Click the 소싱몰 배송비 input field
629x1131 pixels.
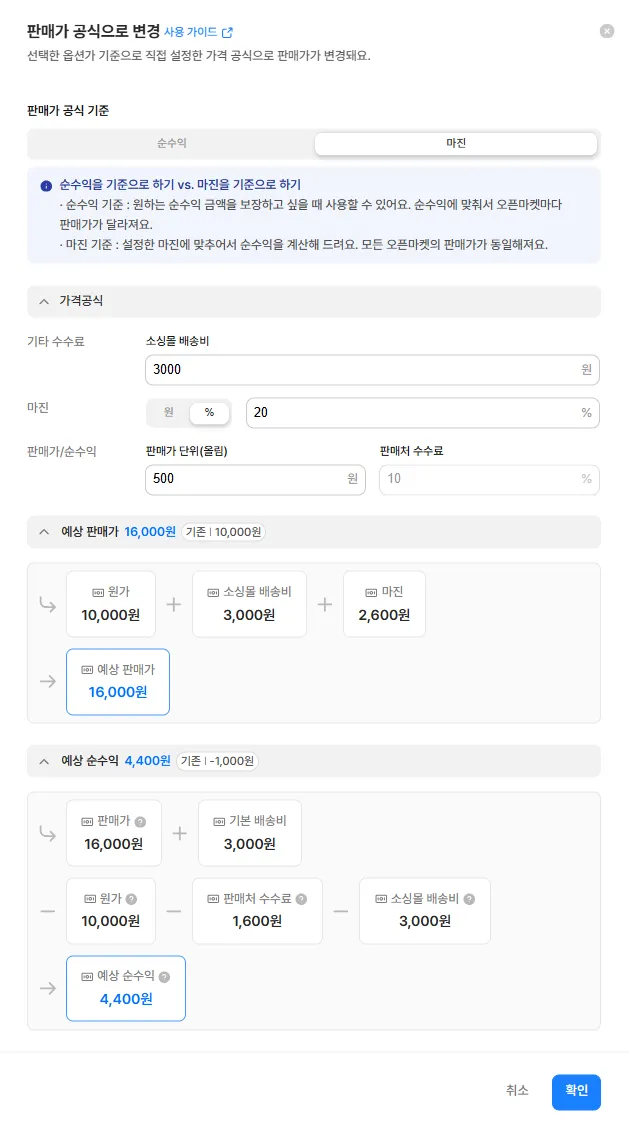tap(372, 369)
